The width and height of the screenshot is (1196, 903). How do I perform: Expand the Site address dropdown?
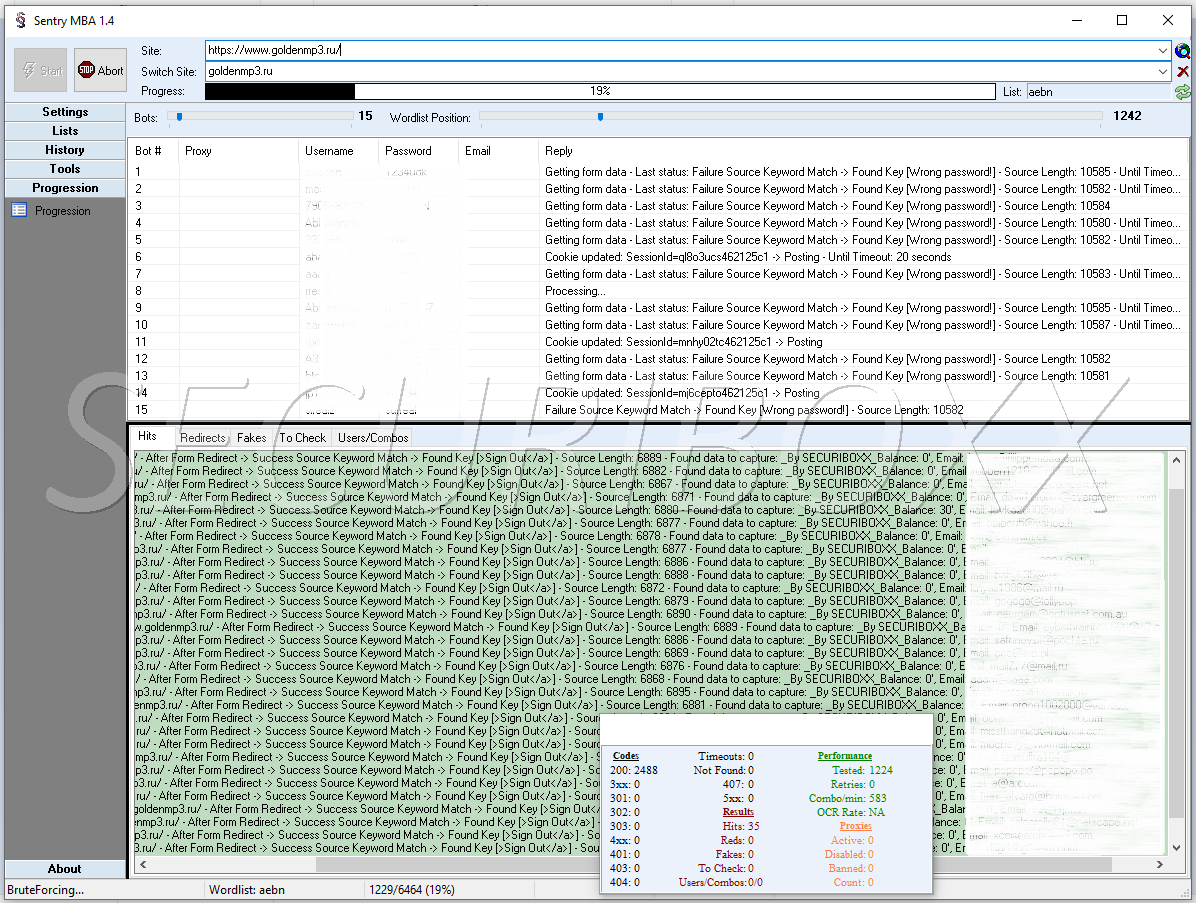(1163, 50)
